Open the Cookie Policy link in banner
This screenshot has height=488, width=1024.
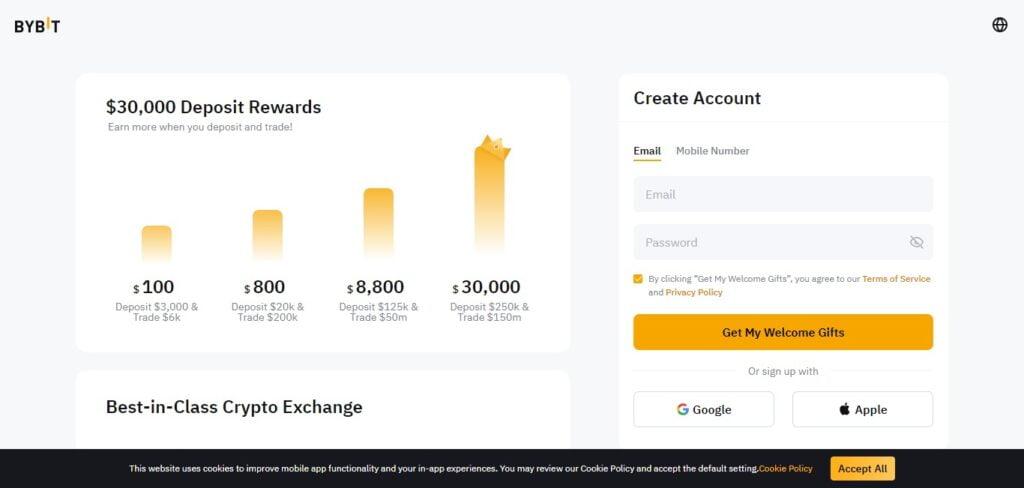[x=786, y=468]
